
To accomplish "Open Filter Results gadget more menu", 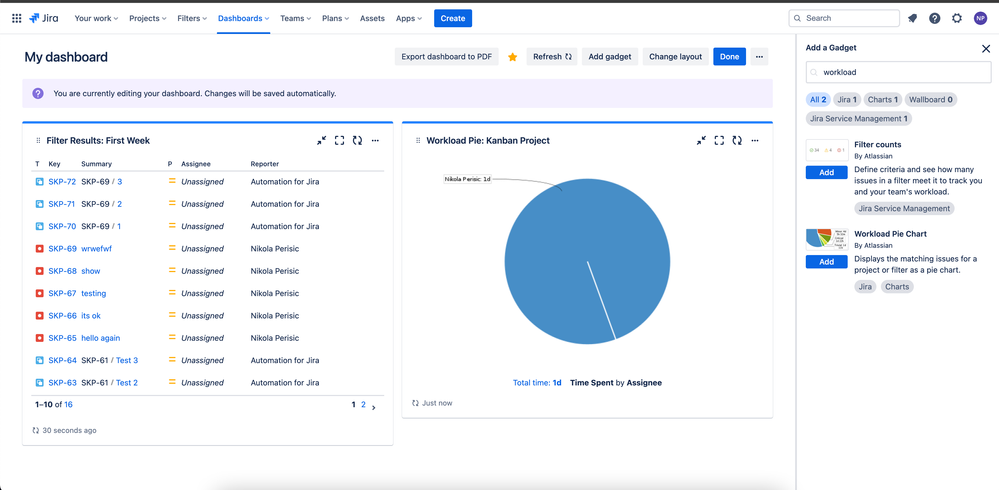I will [375, 140].
